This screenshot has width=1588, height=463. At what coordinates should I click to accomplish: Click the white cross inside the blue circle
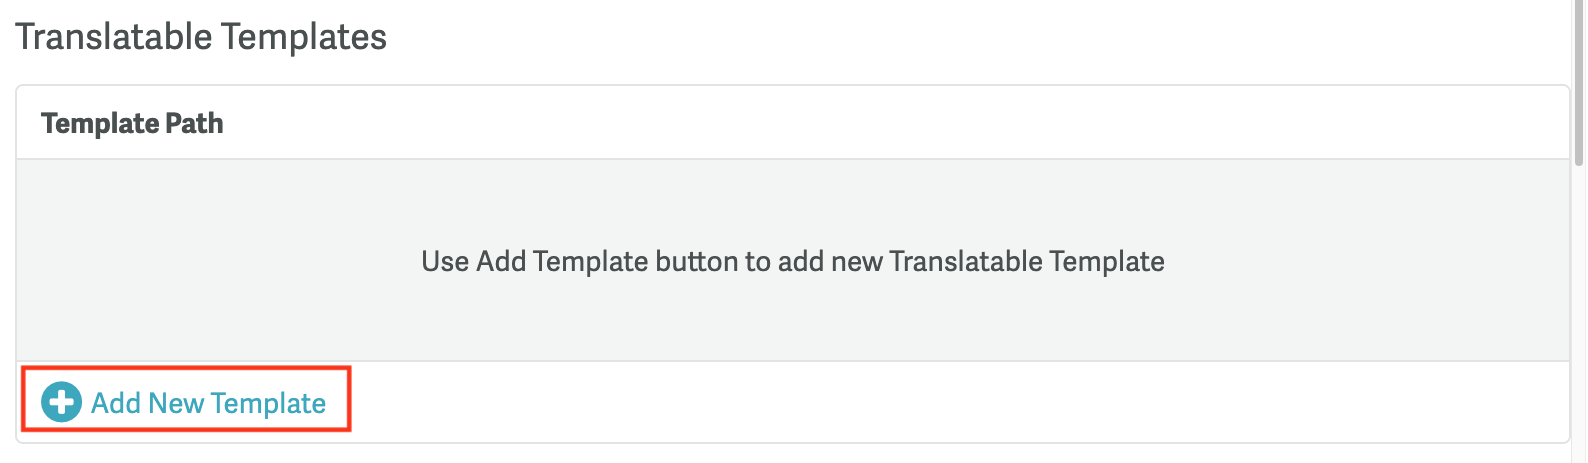(x=61, y=402)
